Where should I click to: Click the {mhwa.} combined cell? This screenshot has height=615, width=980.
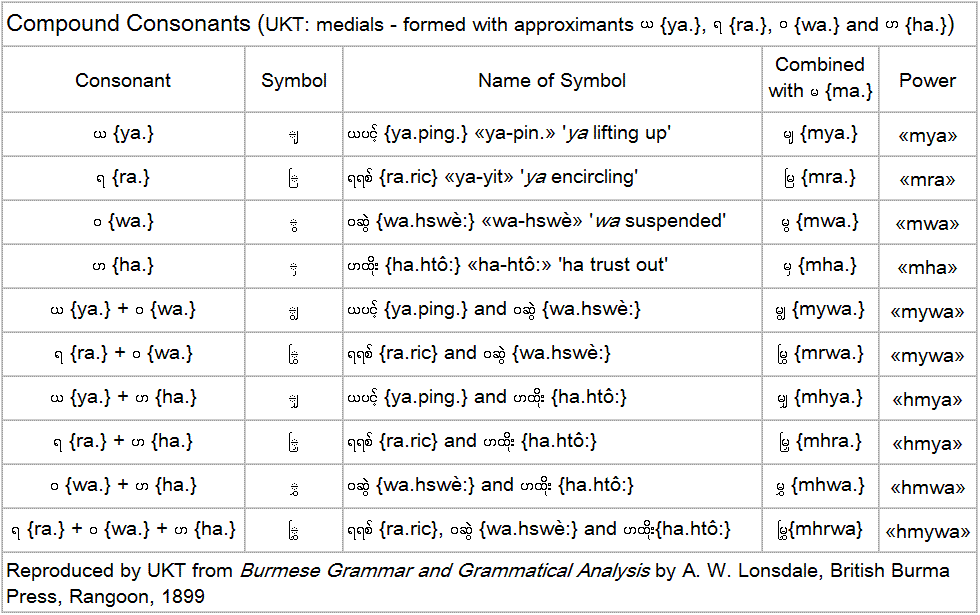pos(820,486)
